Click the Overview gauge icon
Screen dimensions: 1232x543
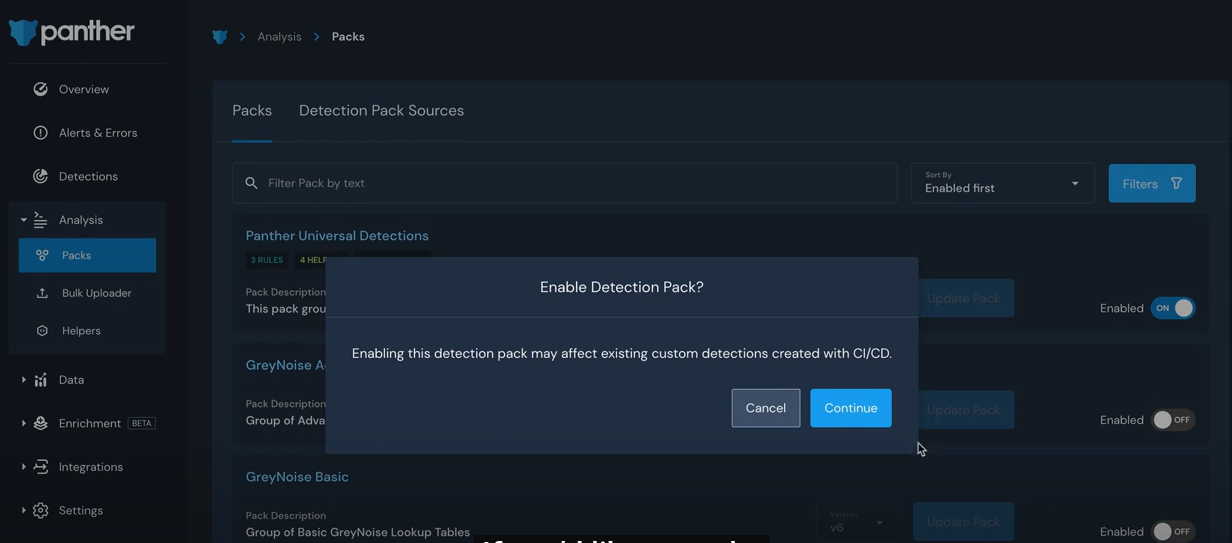click(x=41, y=89)
